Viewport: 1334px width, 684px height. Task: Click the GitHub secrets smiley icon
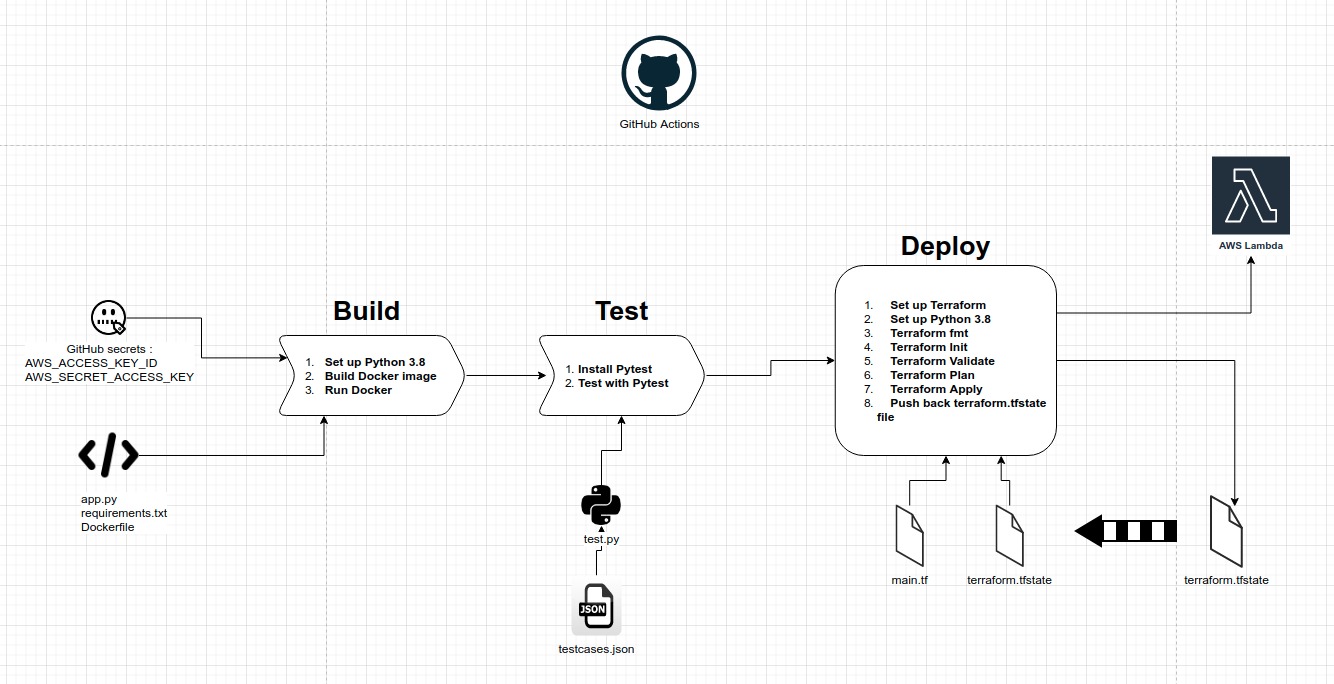(x=108, y=318)
